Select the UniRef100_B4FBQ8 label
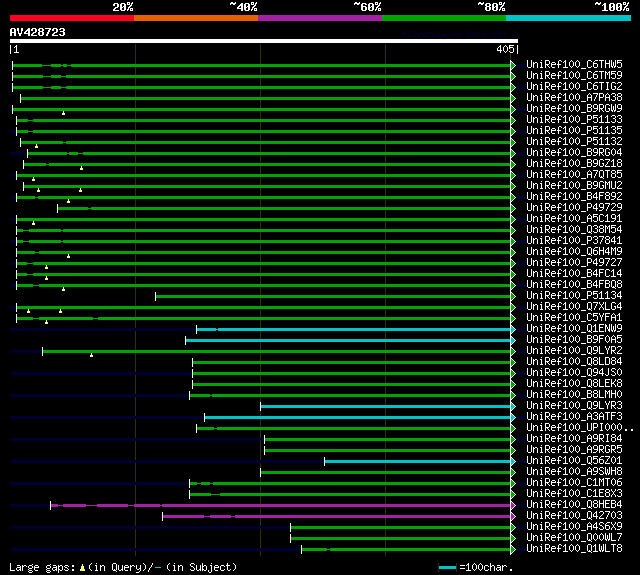 574,285
